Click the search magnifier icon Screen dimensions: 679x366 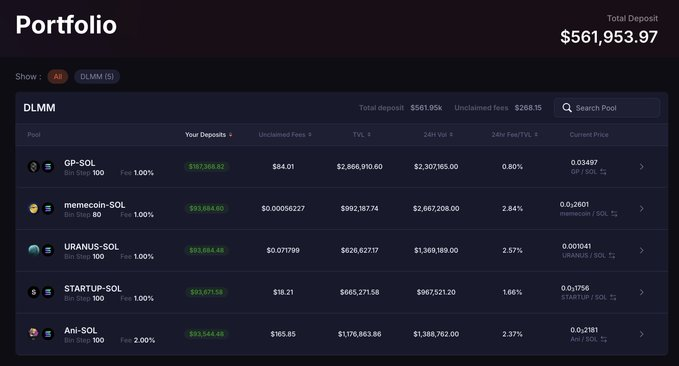pos(567,108)
